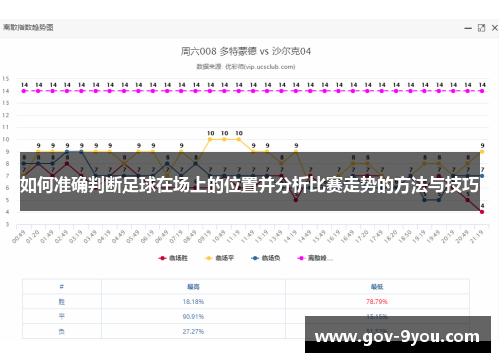Image resolution: width=500 pixels, height=362 pixels.
Task: Toggle the 临场胜 red legend series
Action: pos(173,258)
